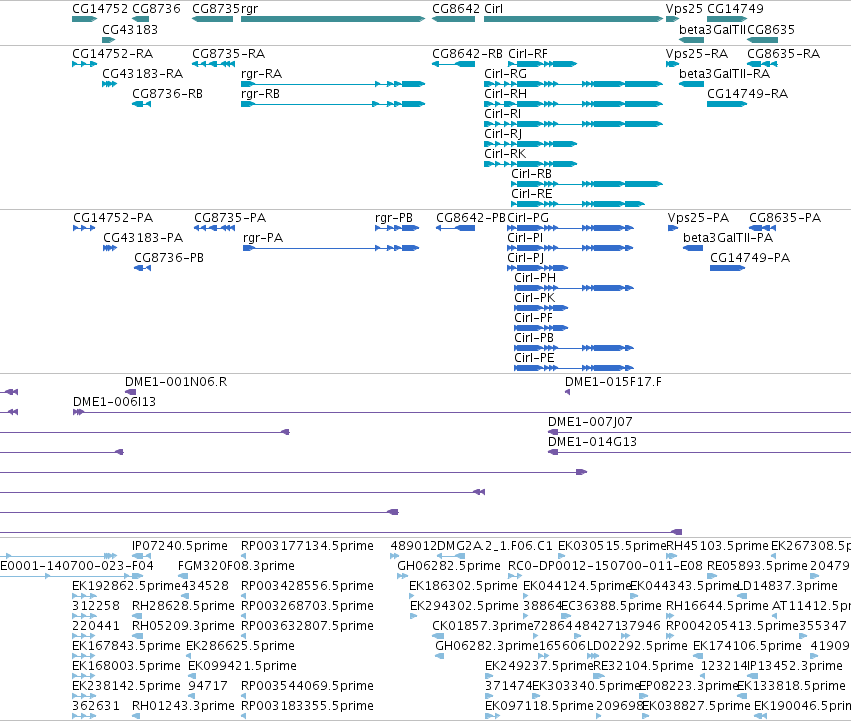Viewport: 851px width, 721px height.
Task: Click the beta3GalTII-PA protein label
Action: coord(728,238)
